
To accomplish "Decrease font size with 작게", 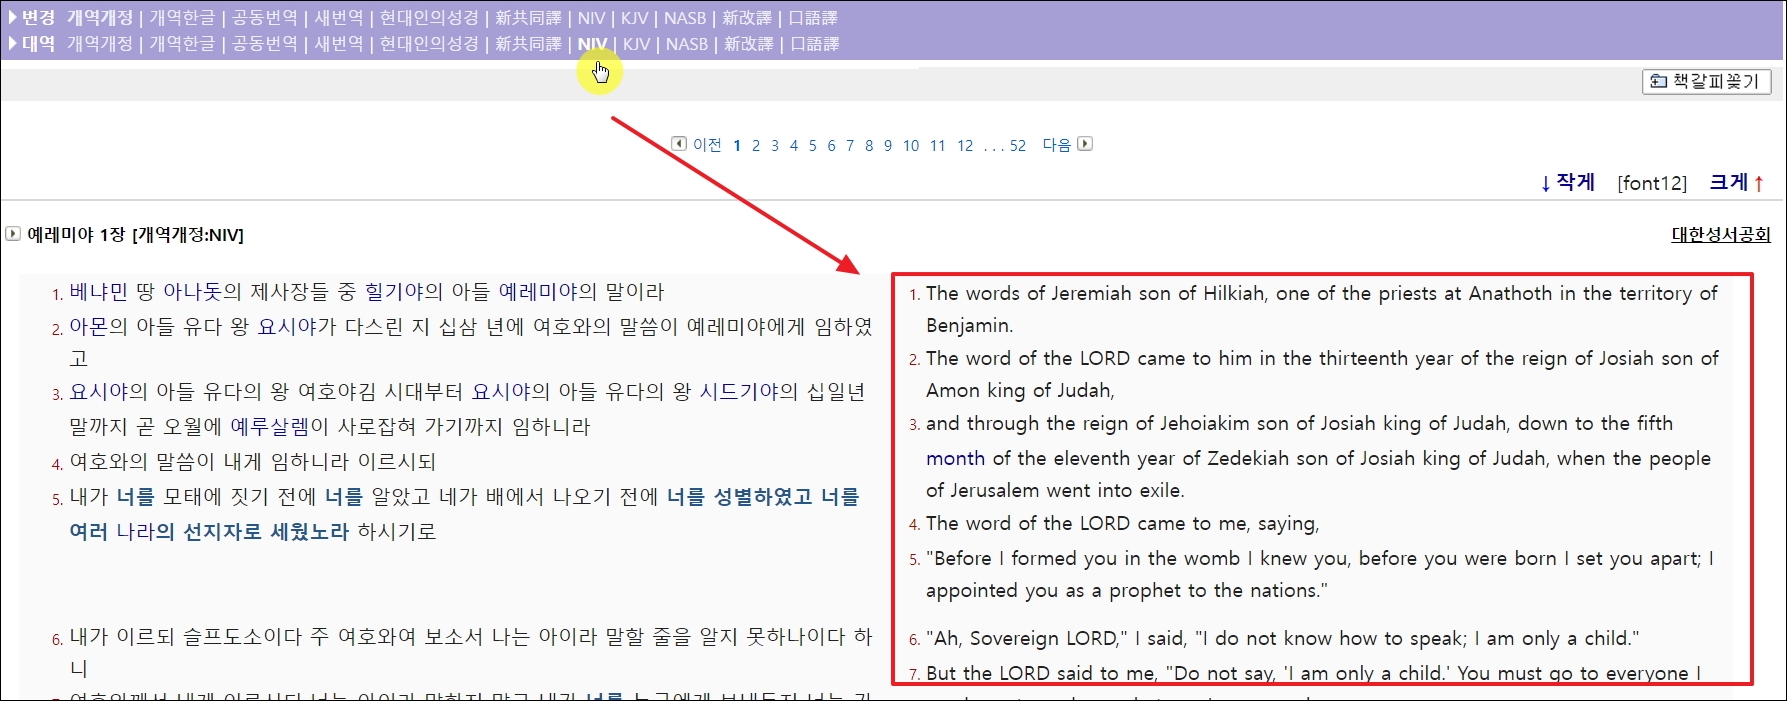I will click(x=1567, y=182).
